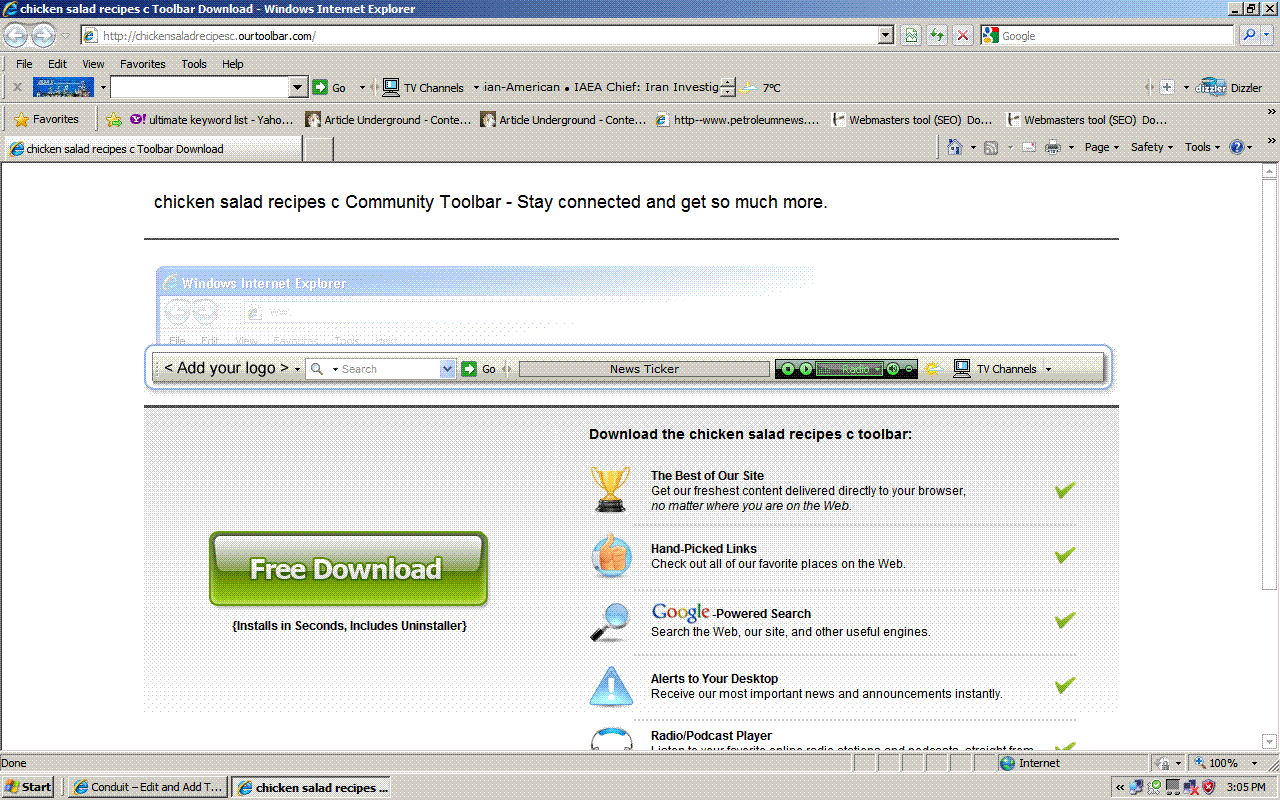Open the zoom level 100% dropdown
Image resolution: width=1280 pixels, height=800 pixels.
1254,763
